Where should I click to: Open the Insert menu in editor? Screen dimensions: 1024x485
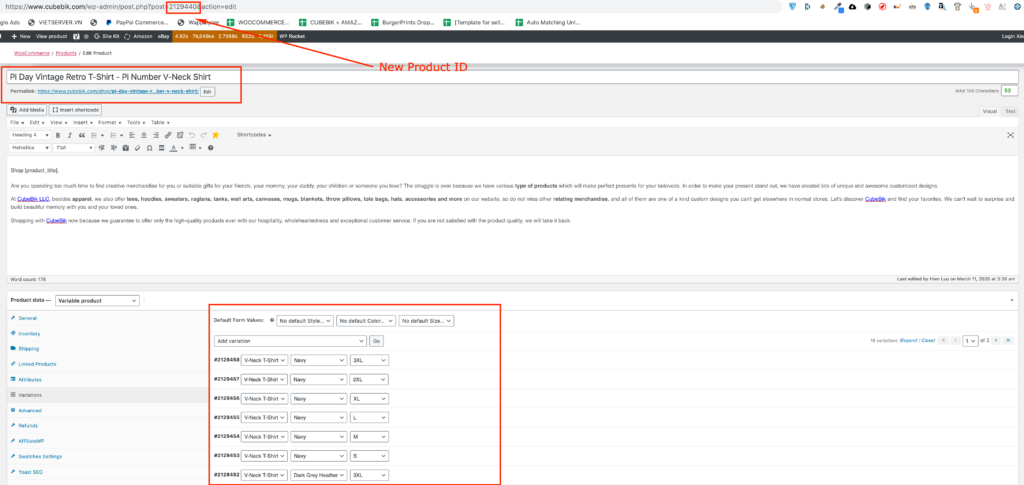pos(82,122)
